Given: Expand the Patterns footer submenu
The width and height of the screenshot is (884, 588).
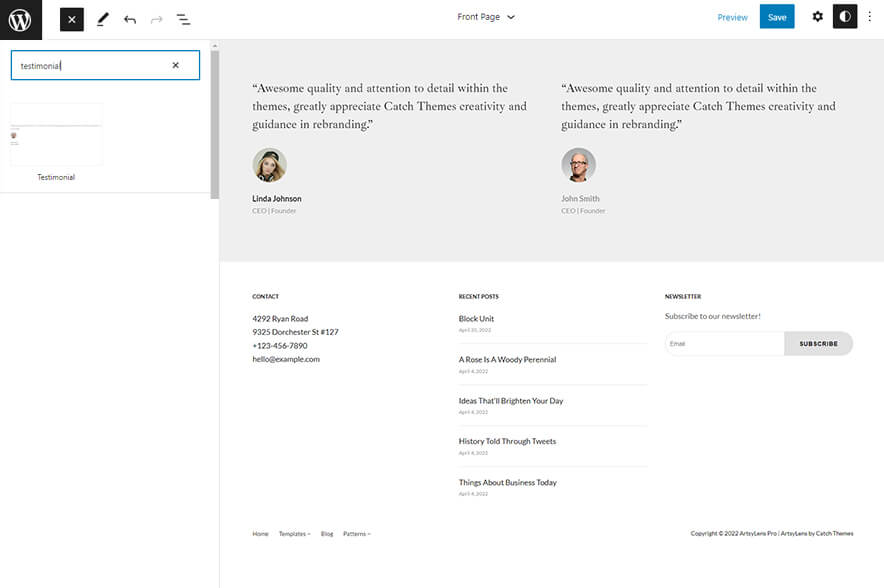Looking at the screenshot, I should 356,534.
